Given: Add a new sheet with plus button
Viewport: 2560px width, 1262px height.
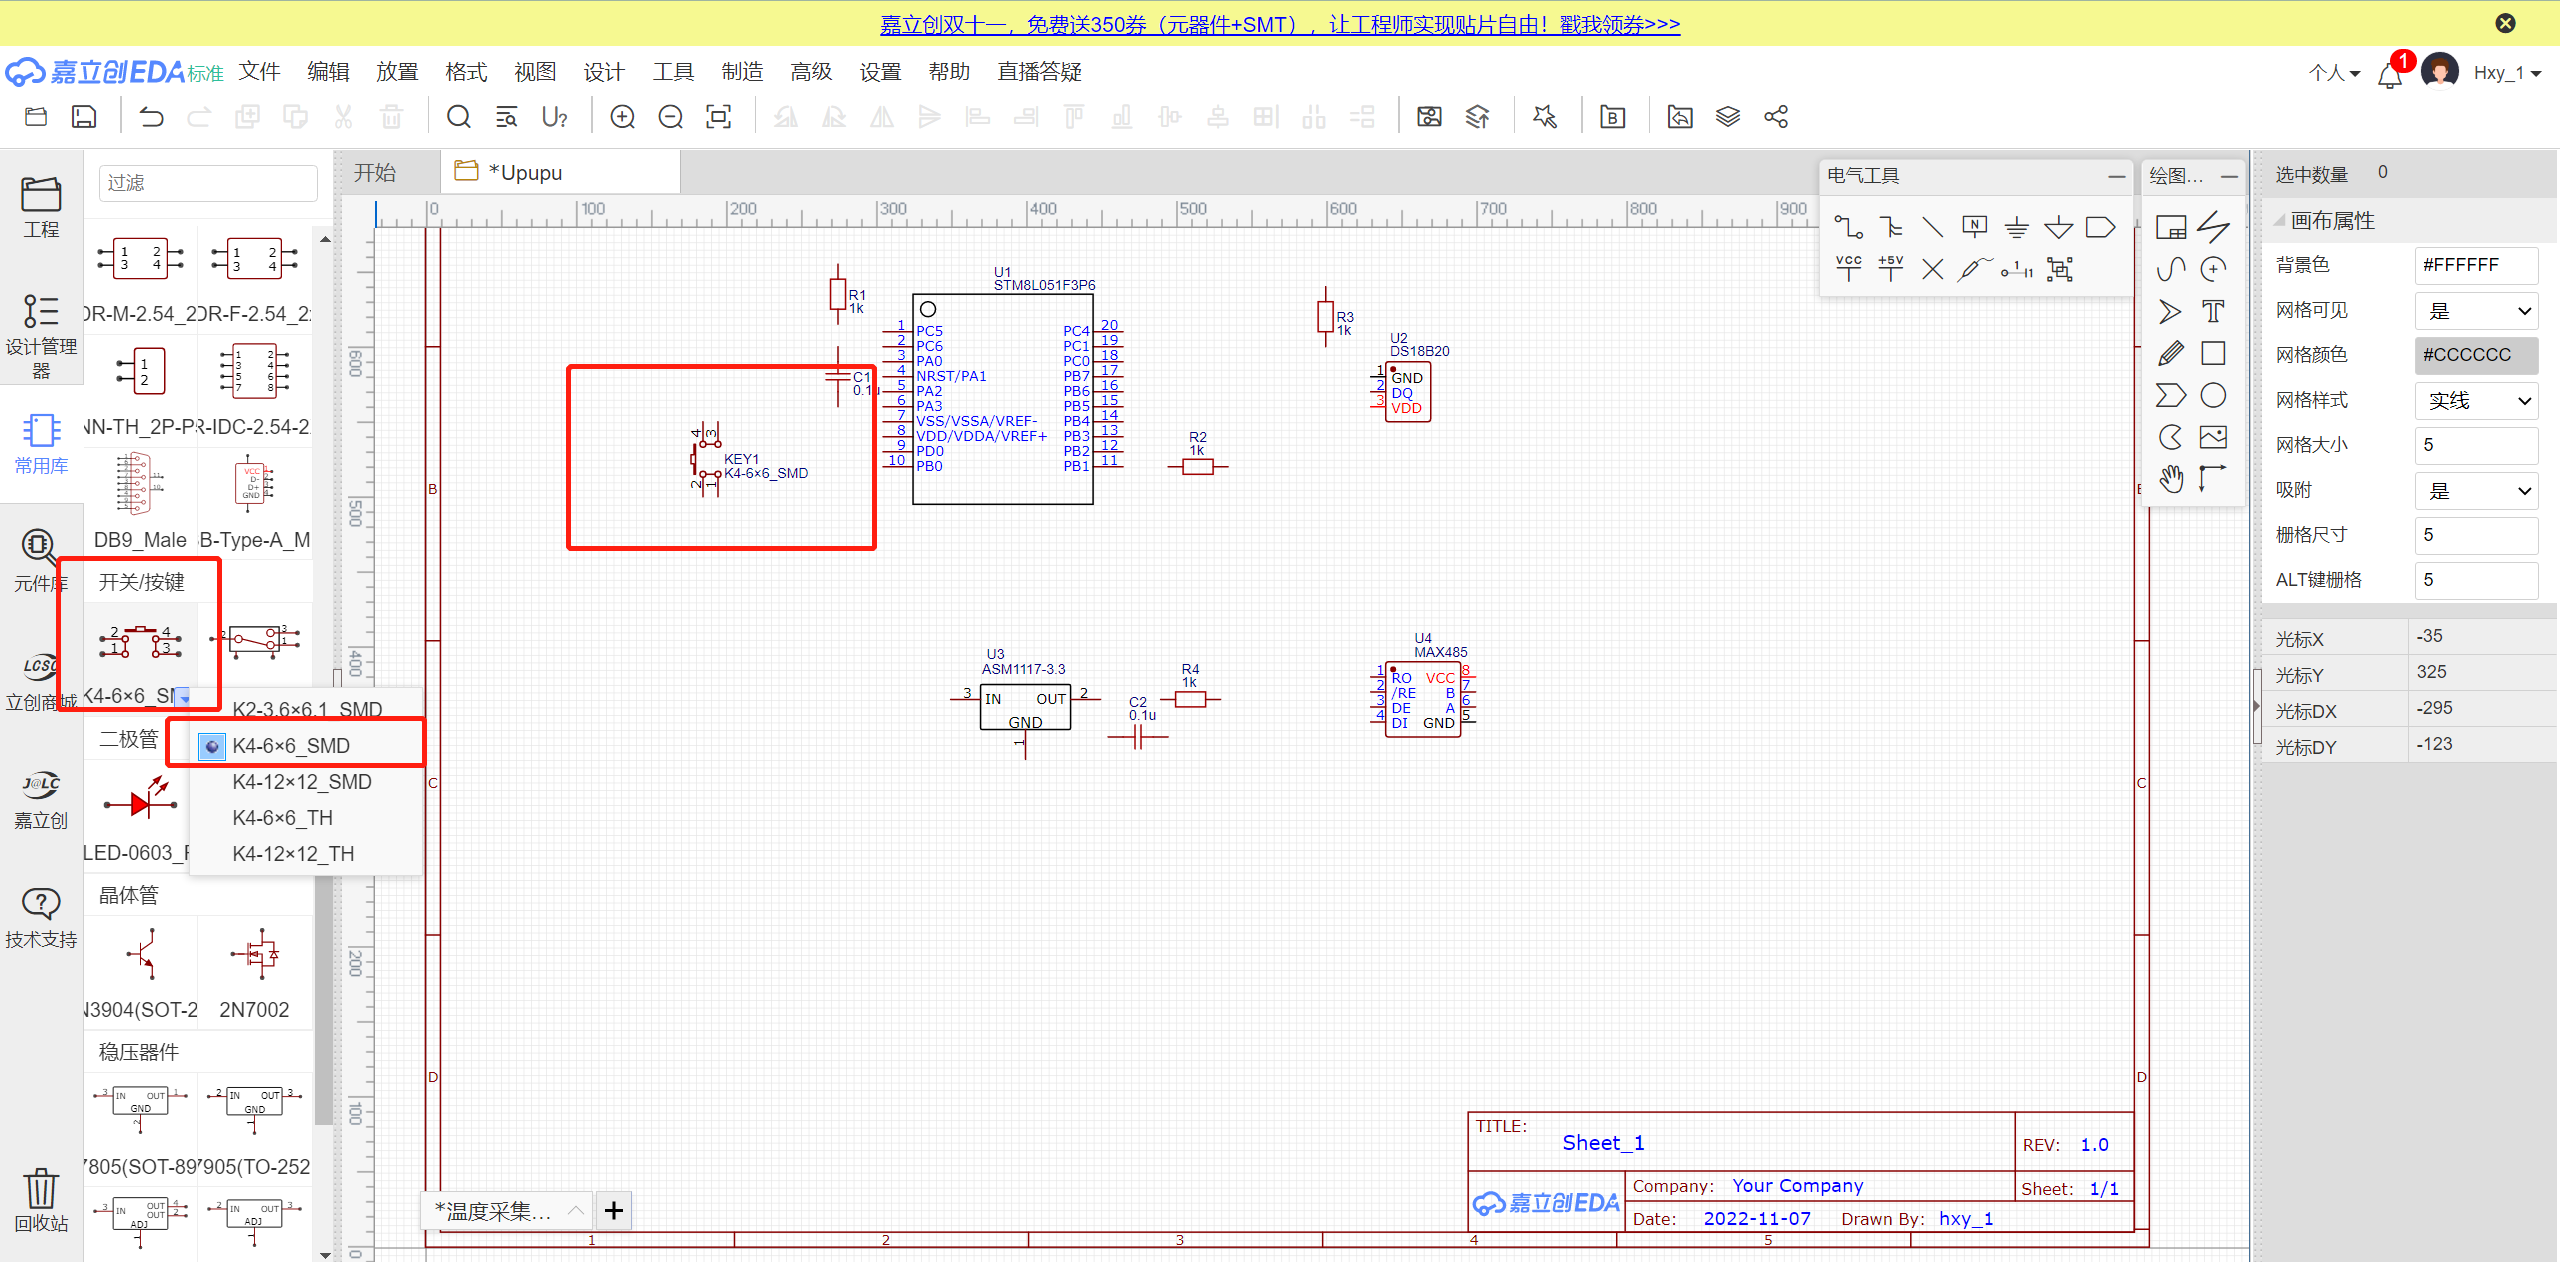Looking at the screenshot, I should click(614, 1211).
